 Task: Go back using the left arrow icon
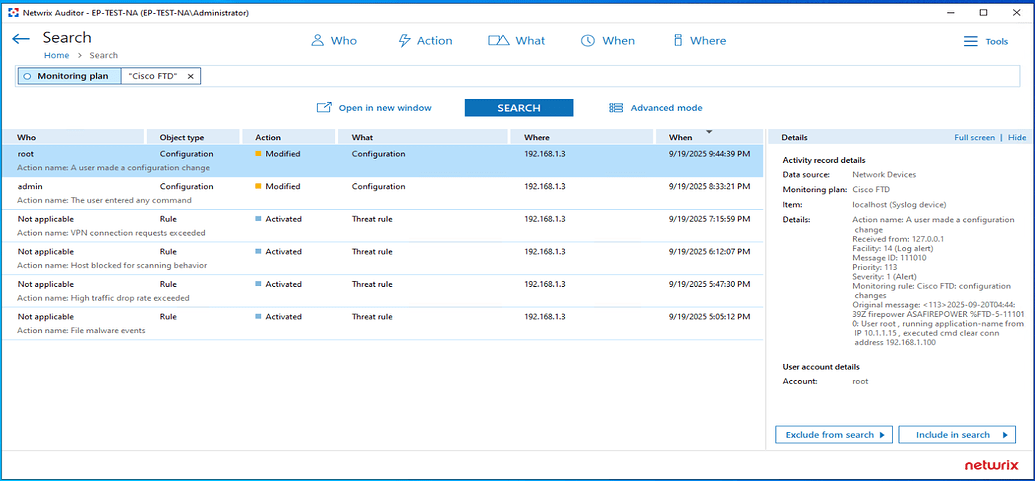click(20, 39)
